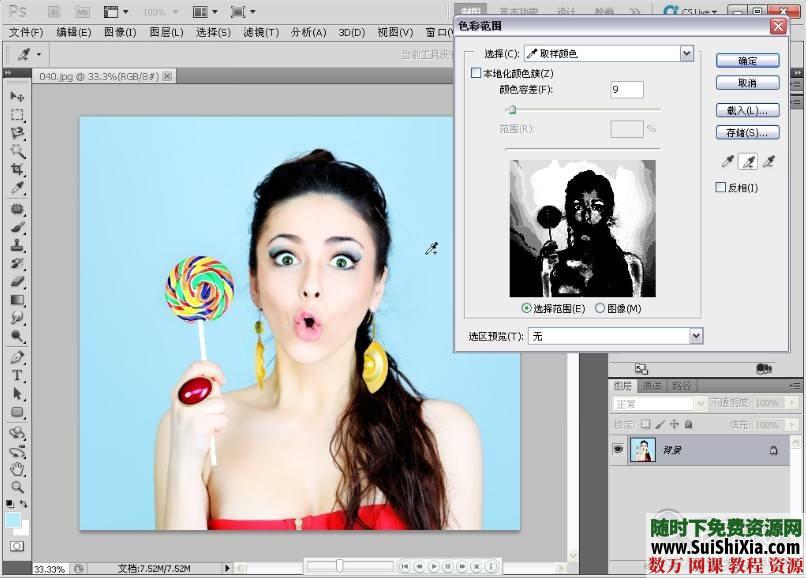Select the 3D Camera Rotate tool
Screen dimensions: 806x578
(x=17, y=451)
